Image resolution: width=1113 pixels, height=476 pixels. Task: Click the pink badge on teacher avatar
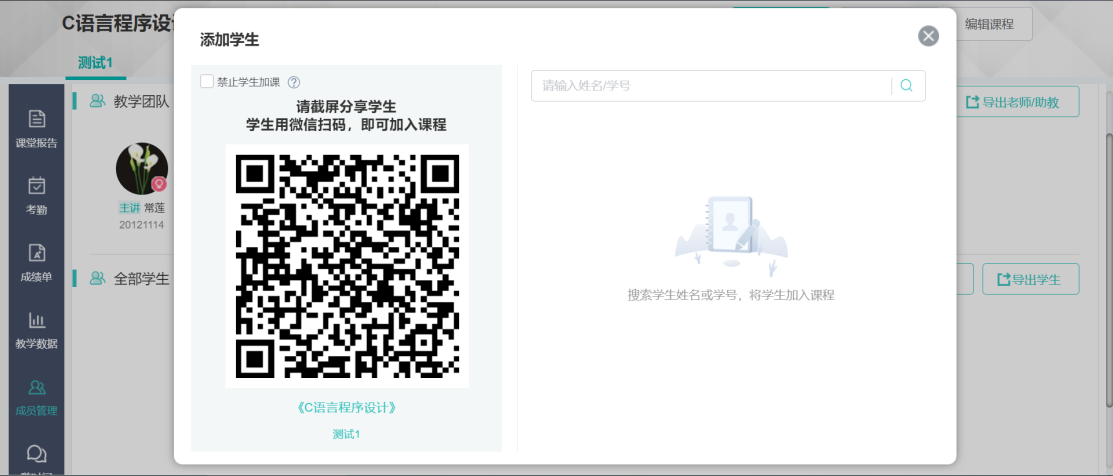[x=160, y=184]
